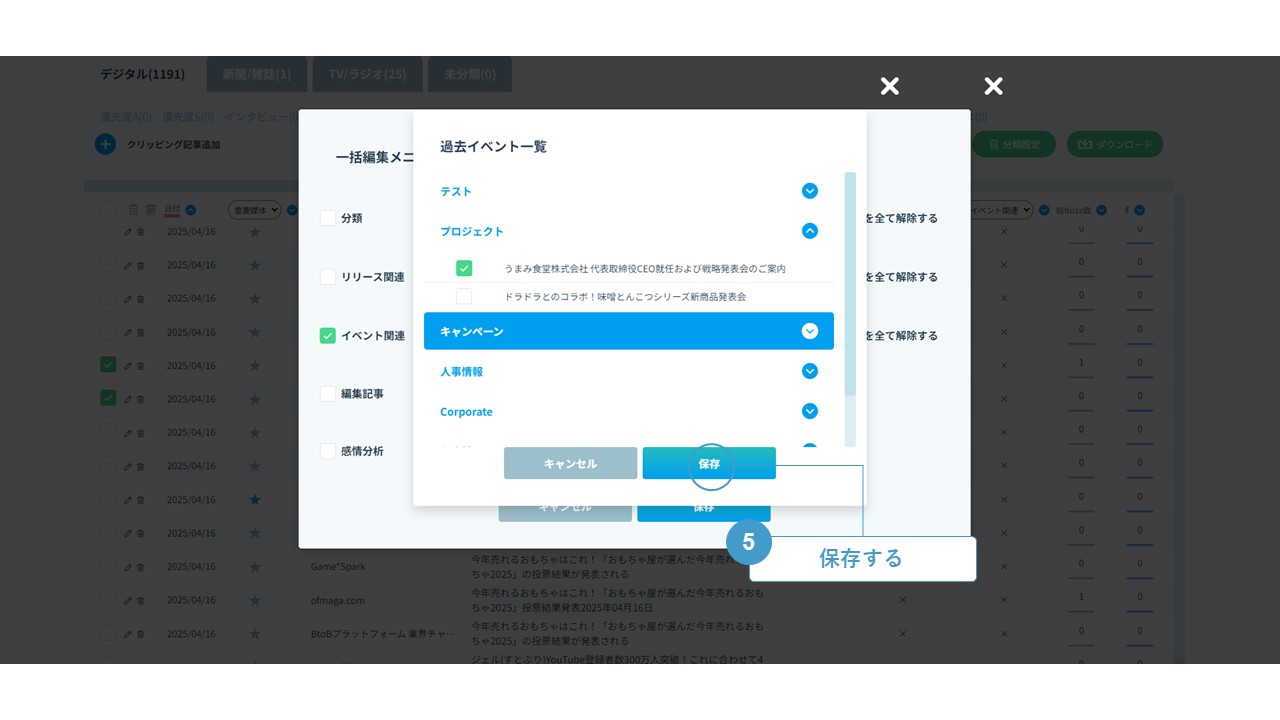Viewport: 1280px width, 720px height.
Task: Uncheck the イベント関連 checkbox
Action: [328, 336]
